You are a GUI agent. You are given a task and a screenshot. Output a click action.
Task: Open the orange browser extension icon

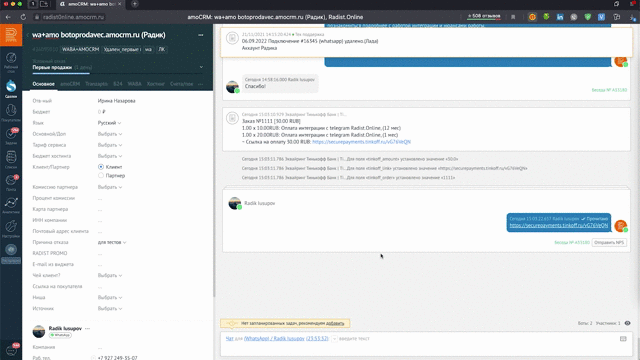[x=532, y=17]
